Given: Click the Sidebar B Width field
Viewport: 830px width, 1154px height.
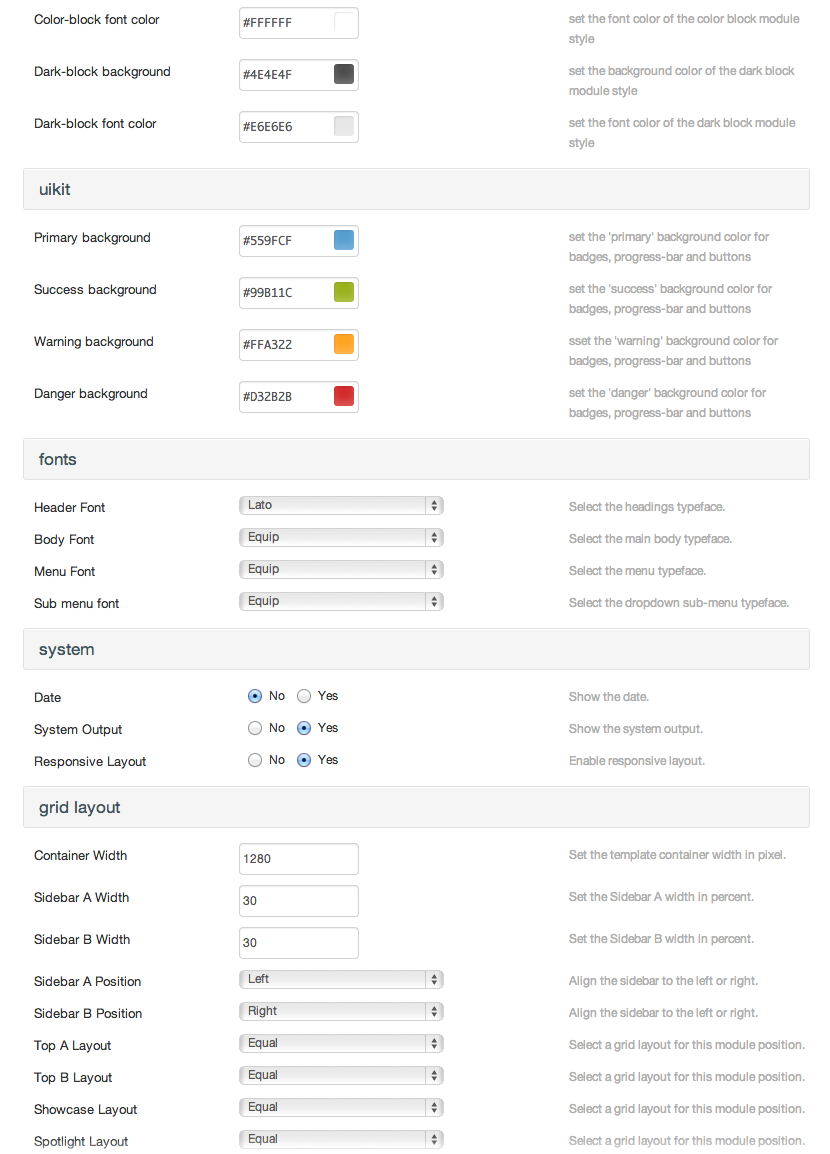Looking at the screenshot, I should coord(299,943).
